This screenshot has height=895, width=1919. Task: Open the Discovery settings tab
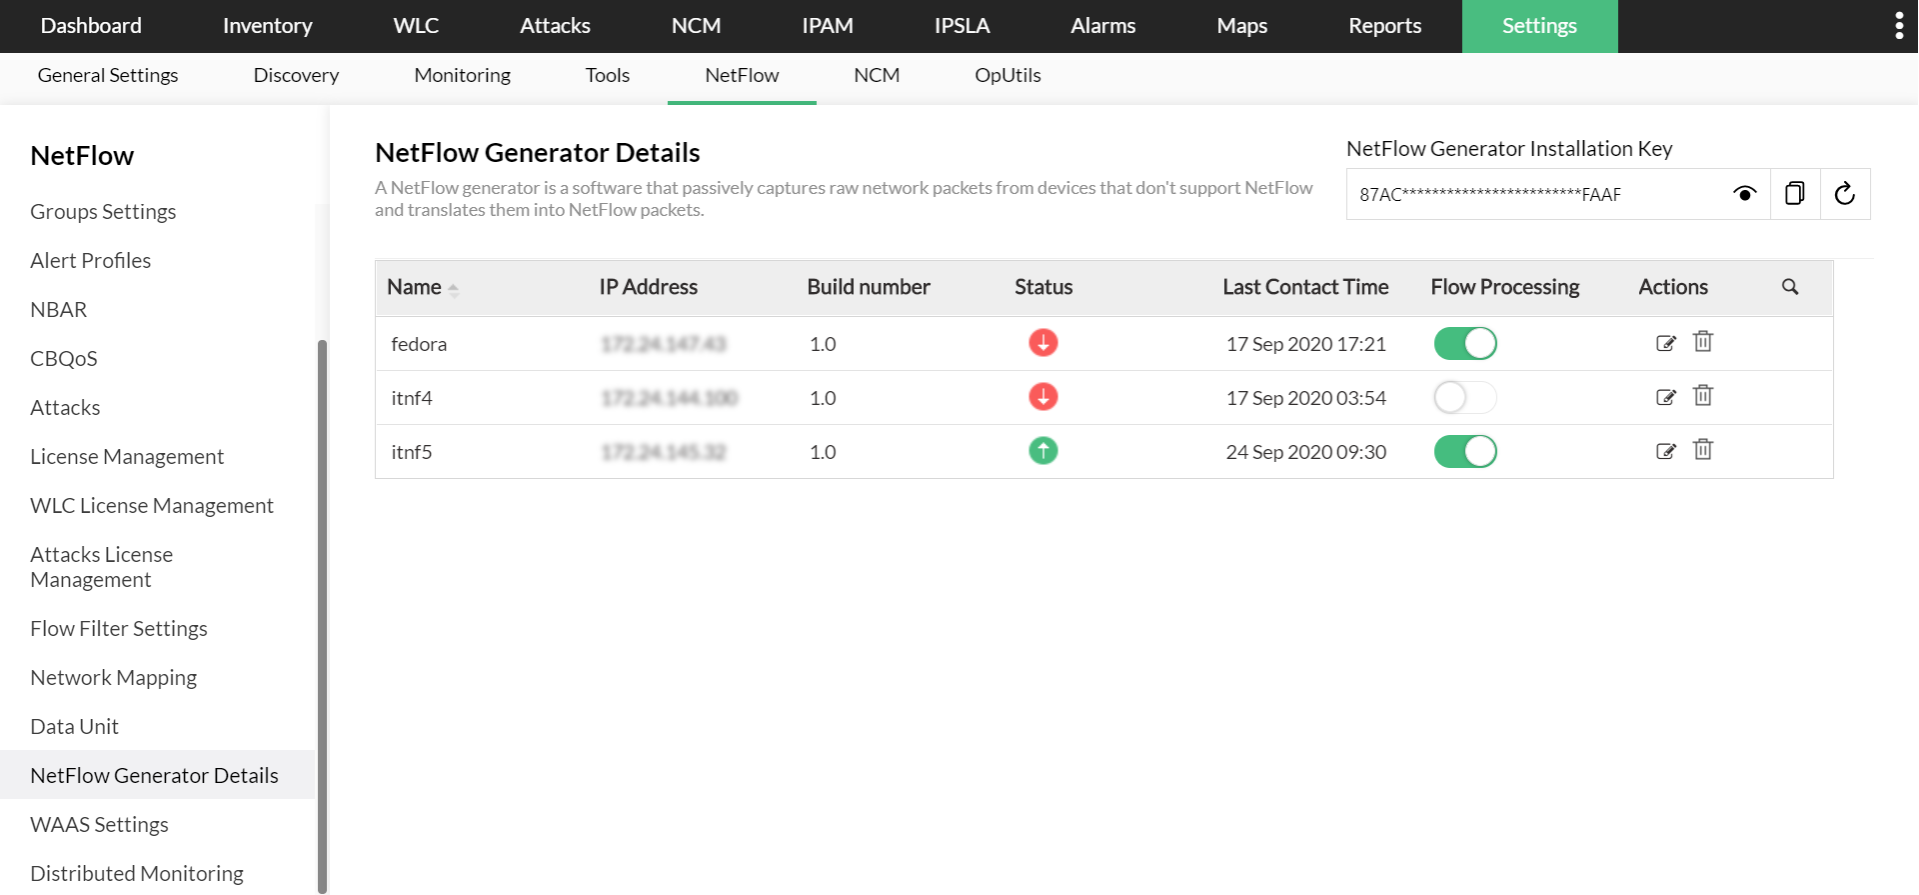tap(296, 76)
